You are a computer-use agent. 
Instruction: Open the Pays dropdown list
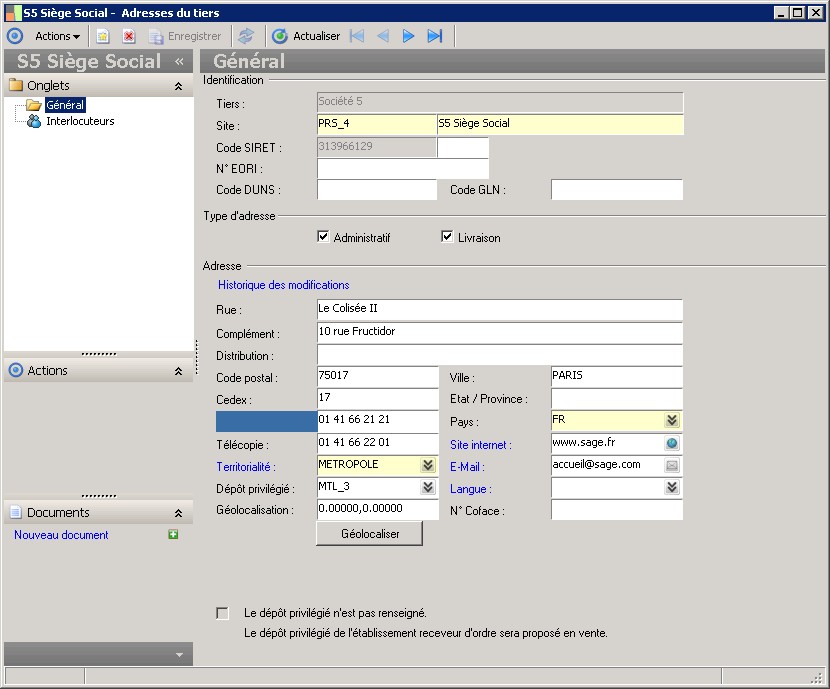(672, 421)
